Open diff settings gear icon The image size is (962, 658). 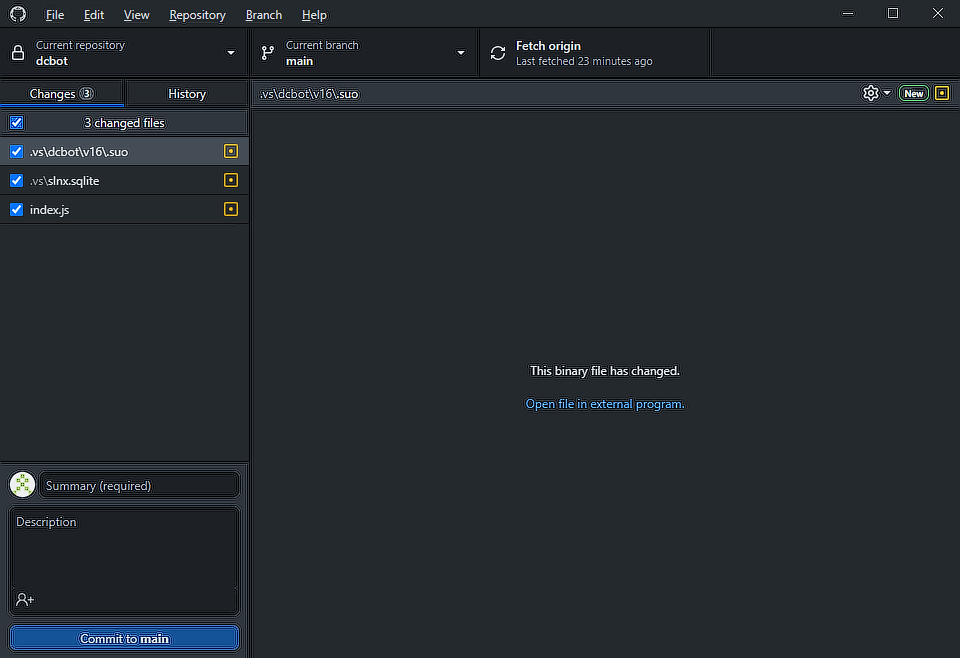click(x=870, y=93)
